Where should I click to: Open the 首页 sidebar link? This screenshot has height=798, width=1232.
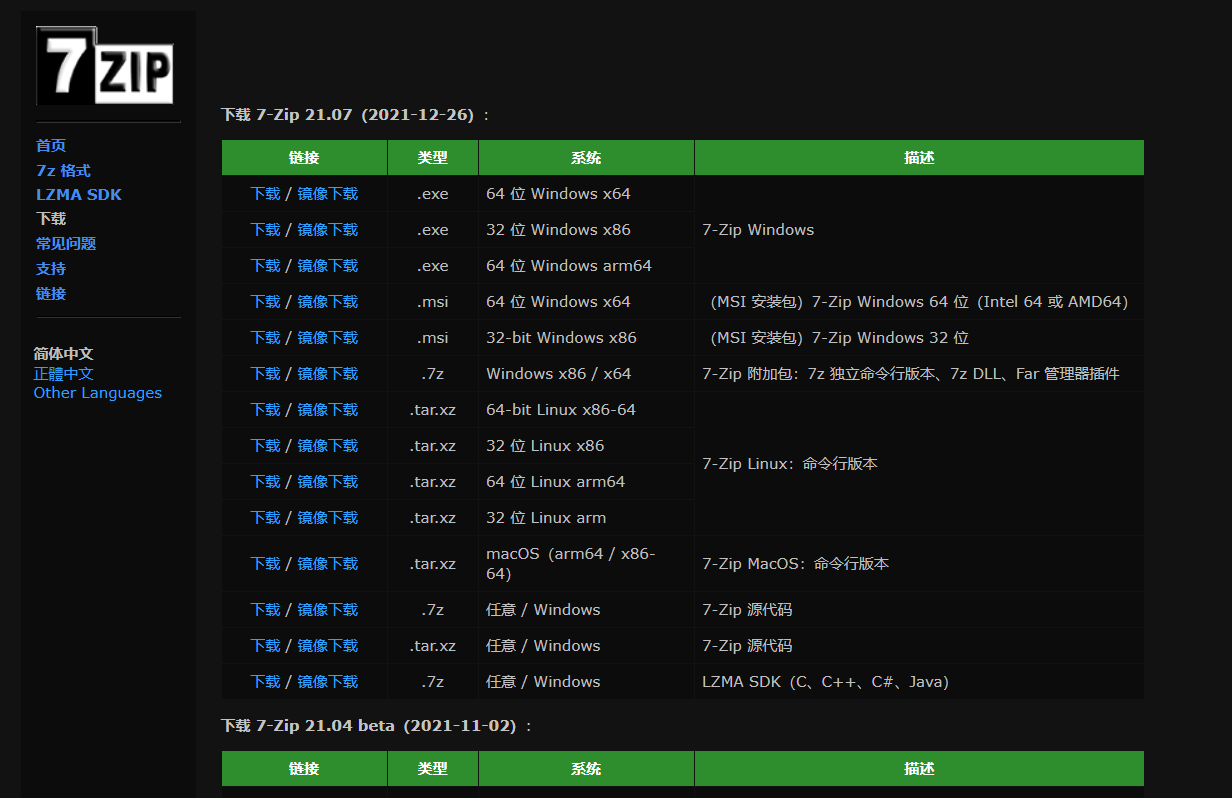coord(51,146)
